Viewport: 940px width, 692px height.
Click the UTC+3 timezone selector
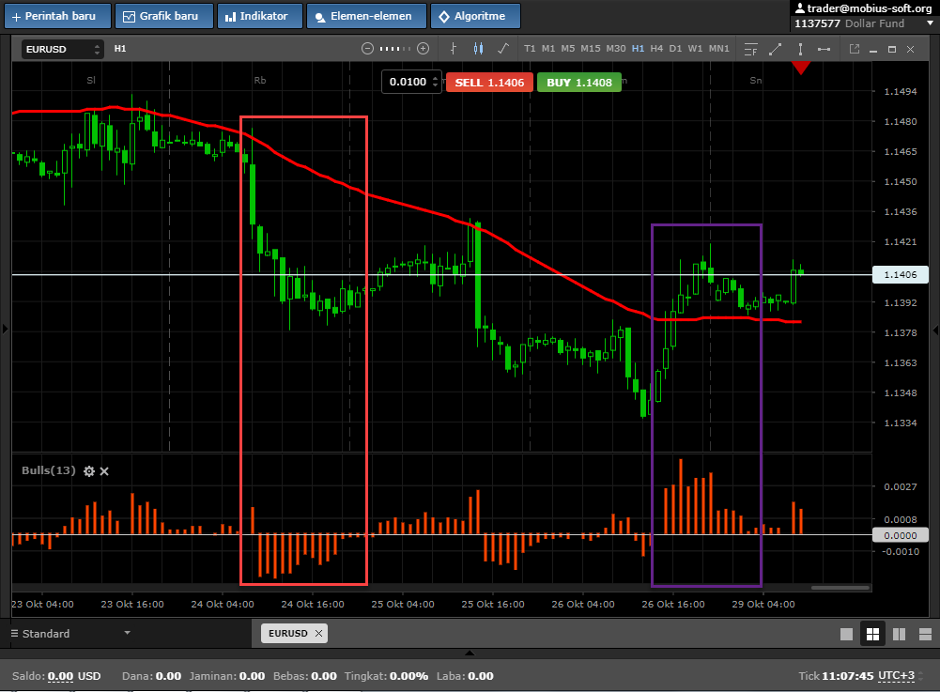897,676
